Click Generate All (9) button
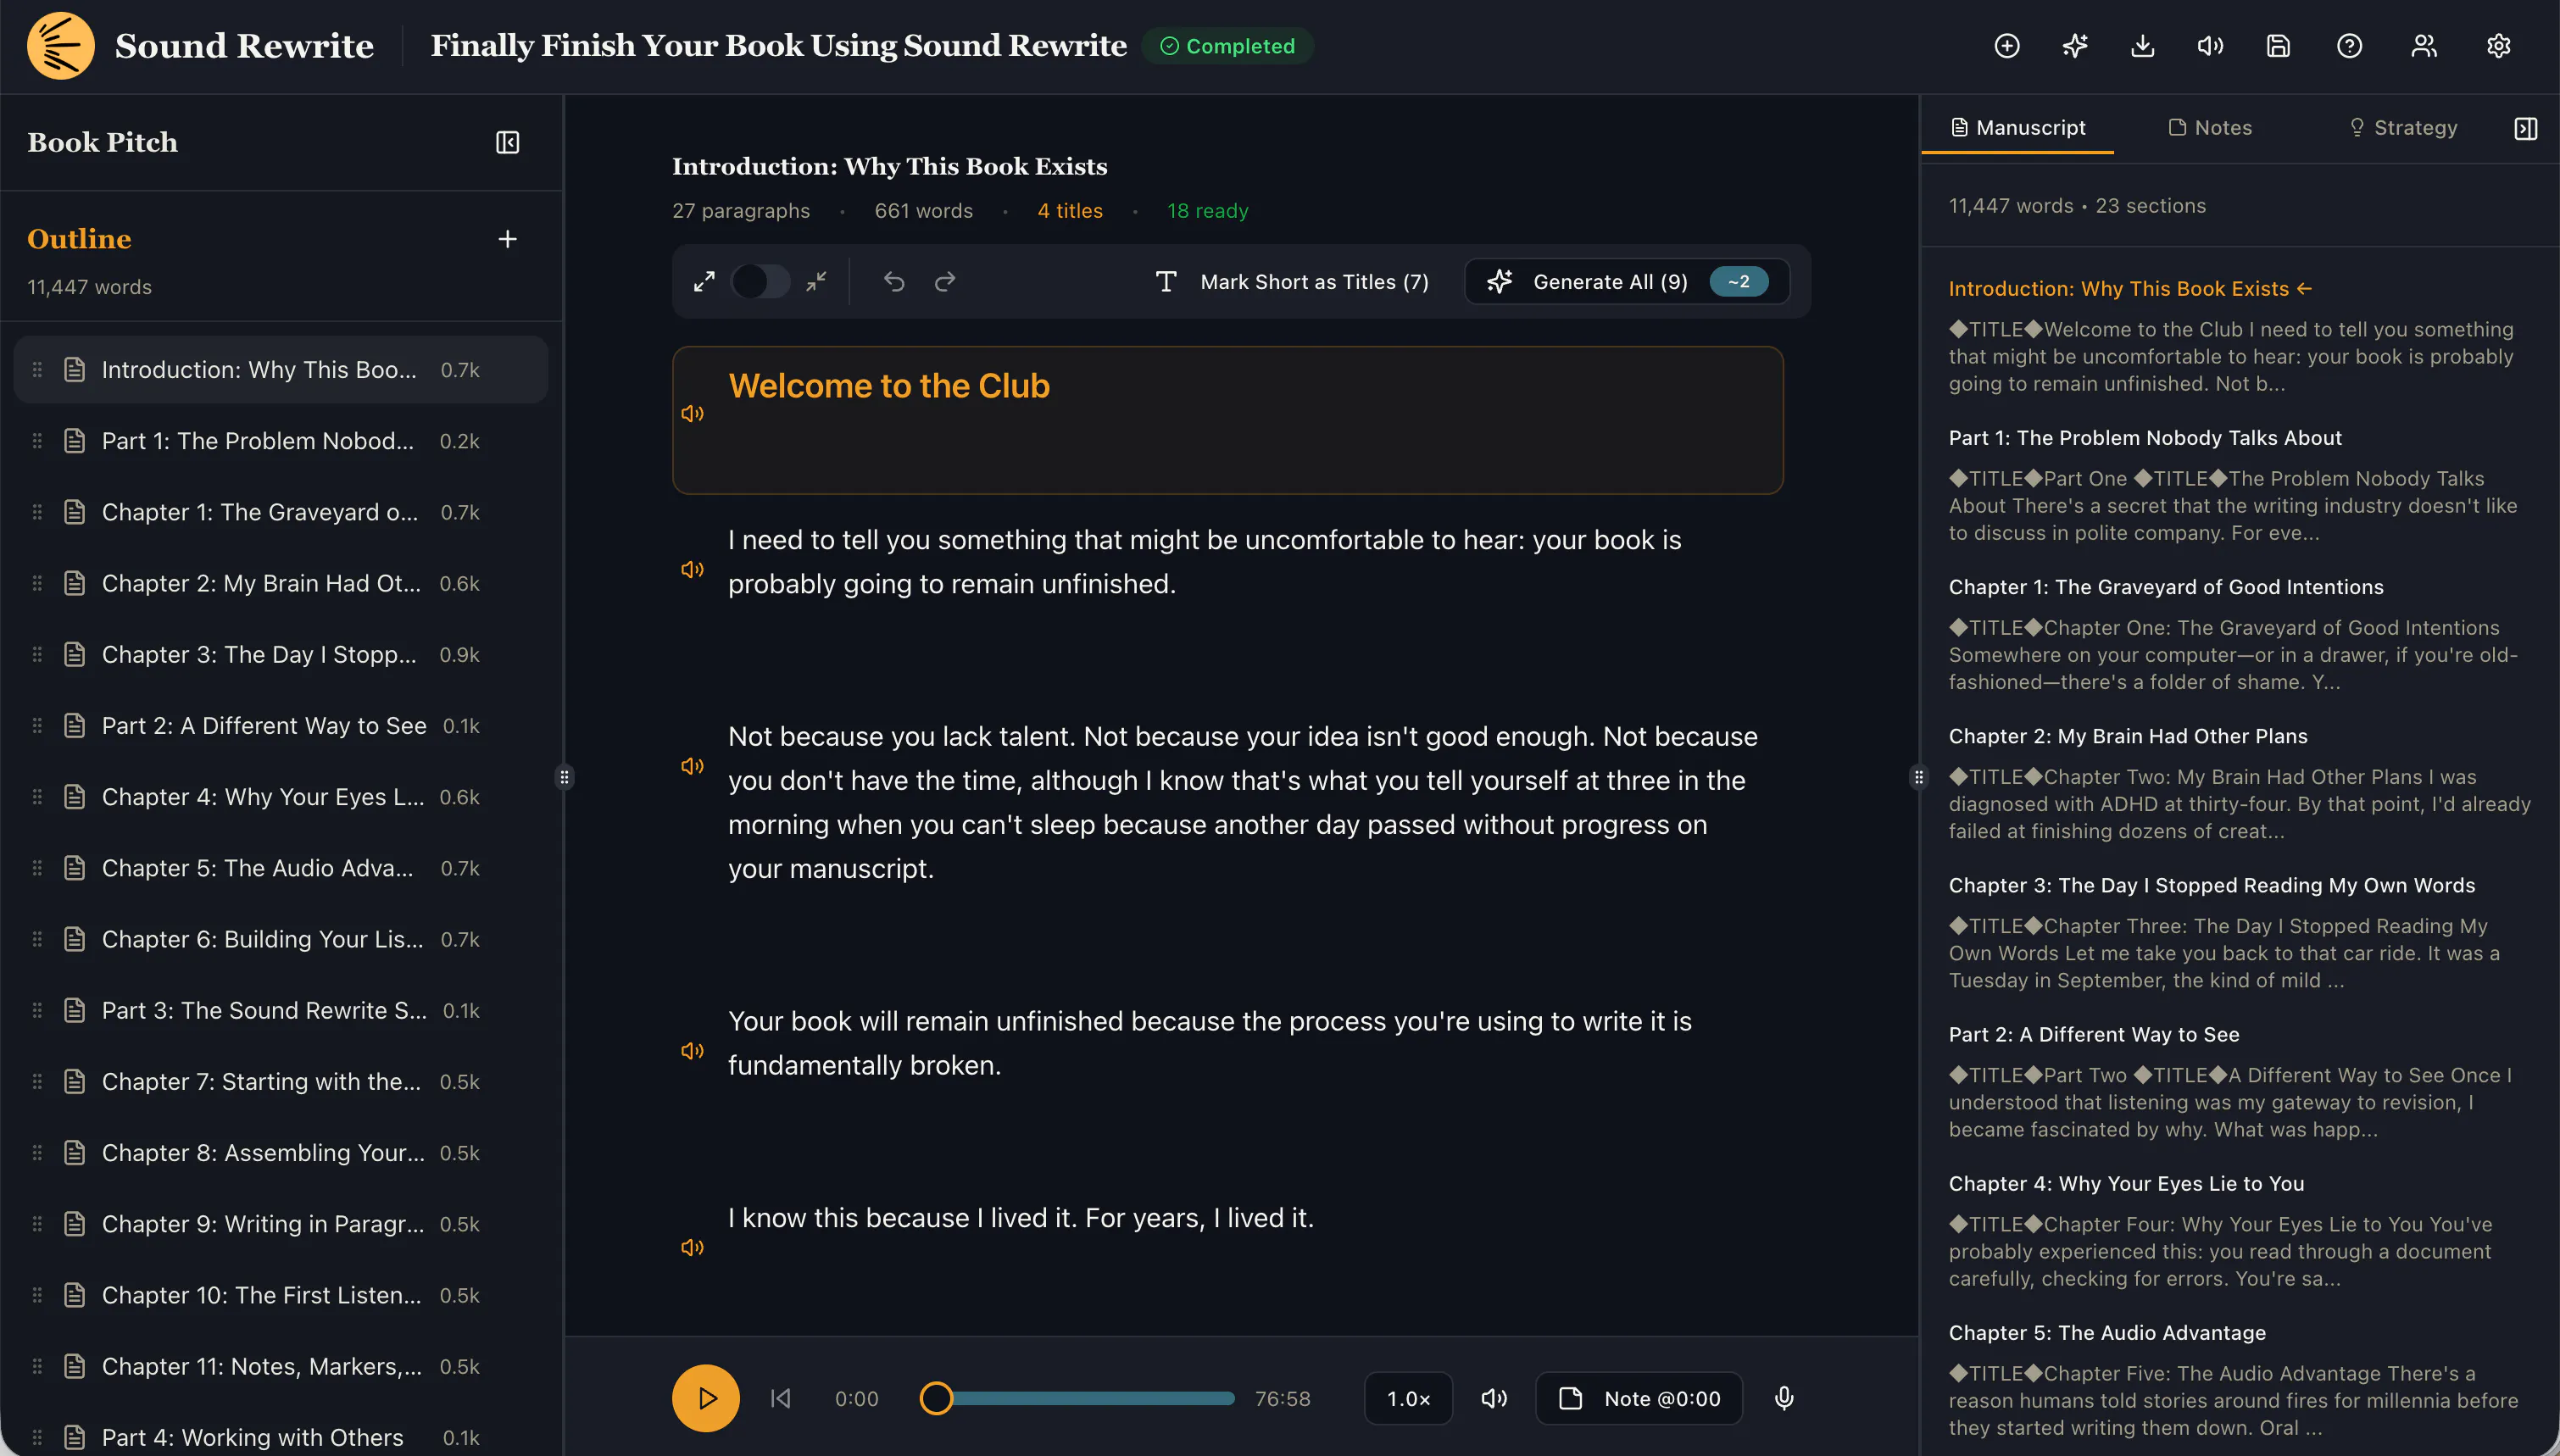 1628,282
